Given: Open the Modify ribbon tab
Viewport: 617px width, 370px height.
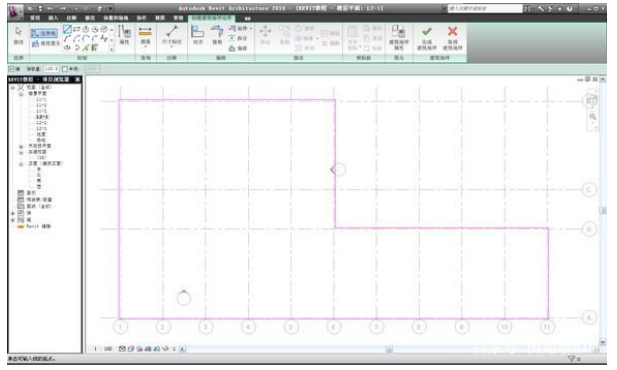Looking at the screenshot, I should coord(90,18).
